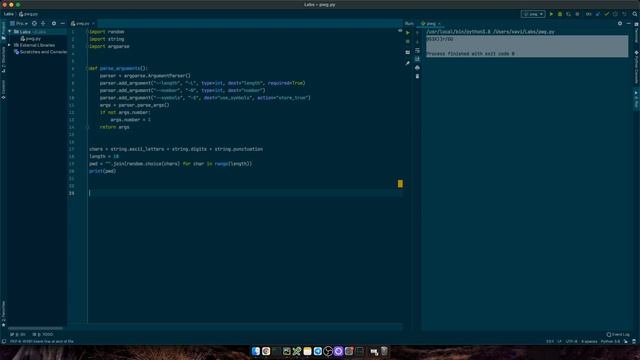Toggle the Structure side tab
This screenshot has height=360, width=640.
point(3,60)
